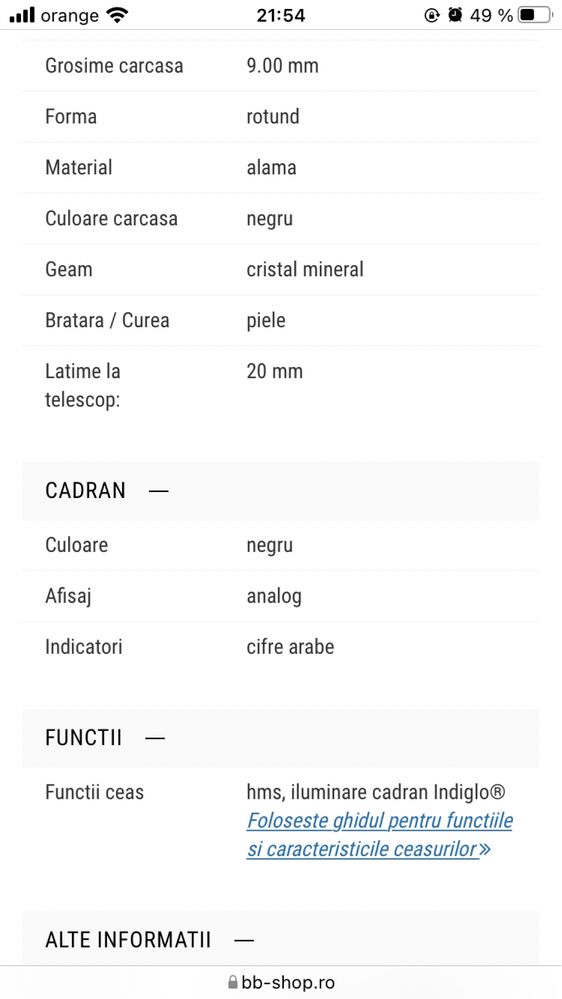Click the dash next to CADRAN heading
This screenshot has height=999, width=562.
pyautogui.click(x=159, y=491)
